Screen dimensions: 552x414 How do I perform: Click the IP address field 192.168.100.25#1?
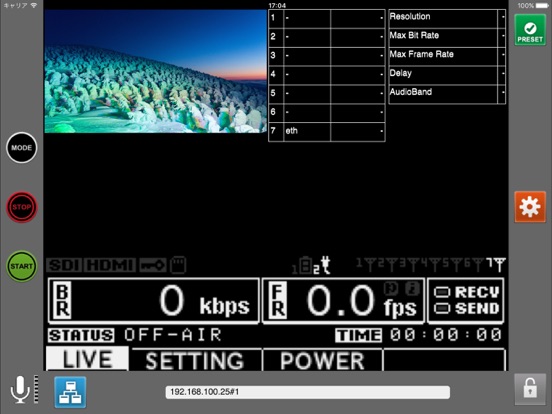307,392
